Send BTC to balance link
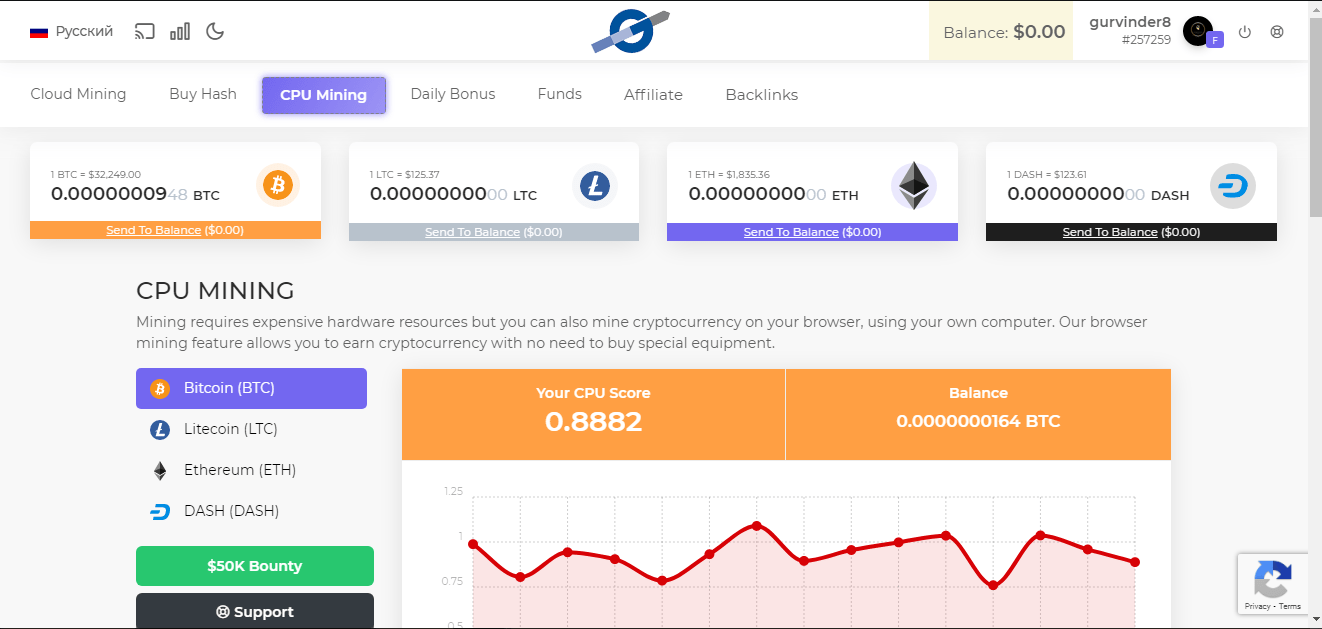Viewport: 1322px width, 629px height. (x=154, y=230)
